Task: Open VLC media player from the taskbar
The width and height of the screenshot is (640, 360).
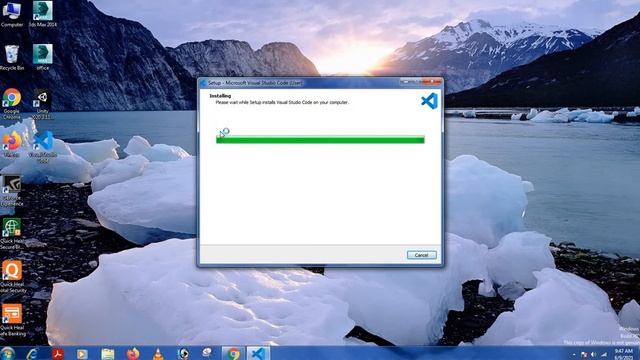Action: pos(158,354)
